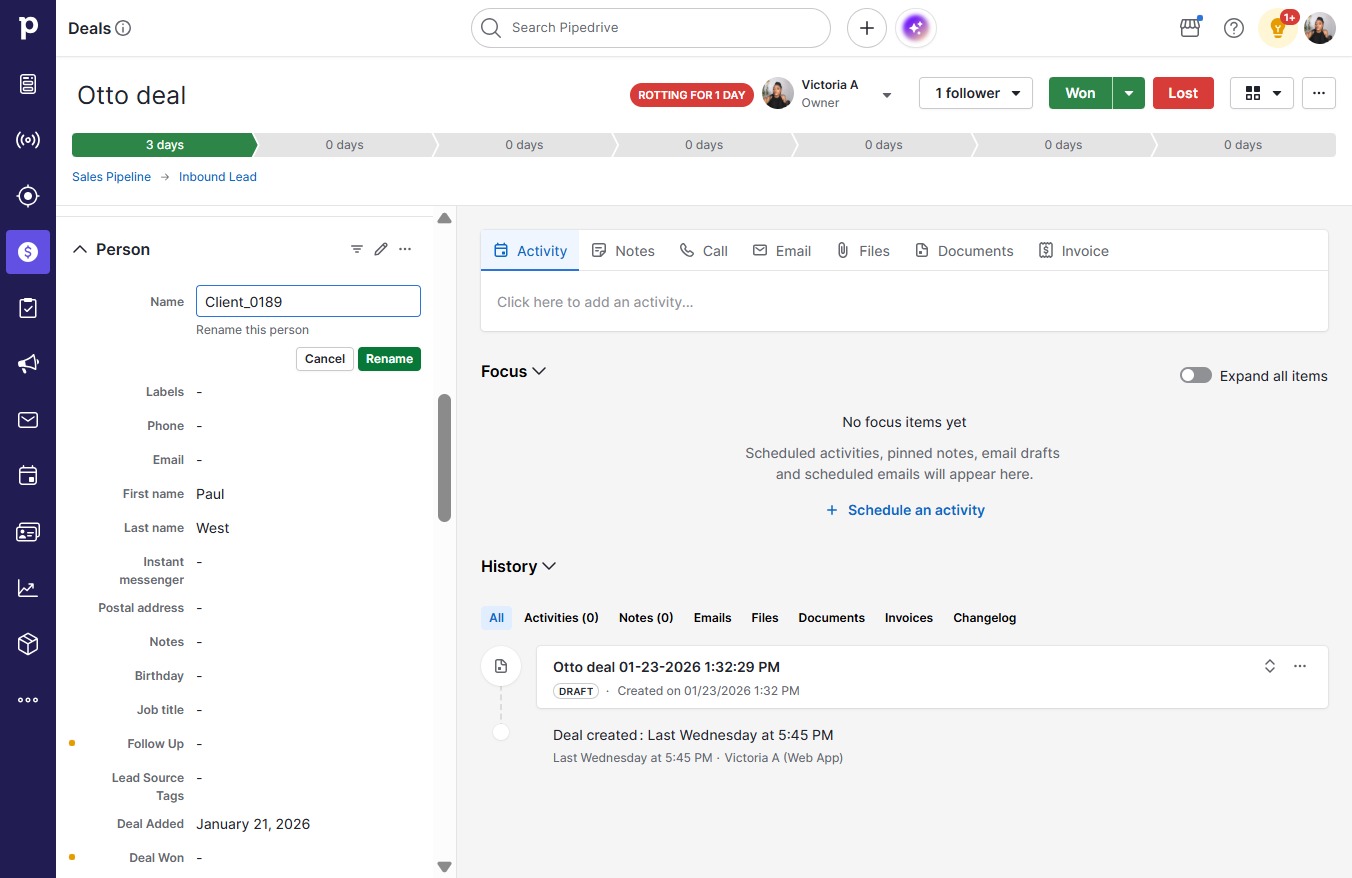
Task: Switch to the Files tab
Action: pos(863,251)
